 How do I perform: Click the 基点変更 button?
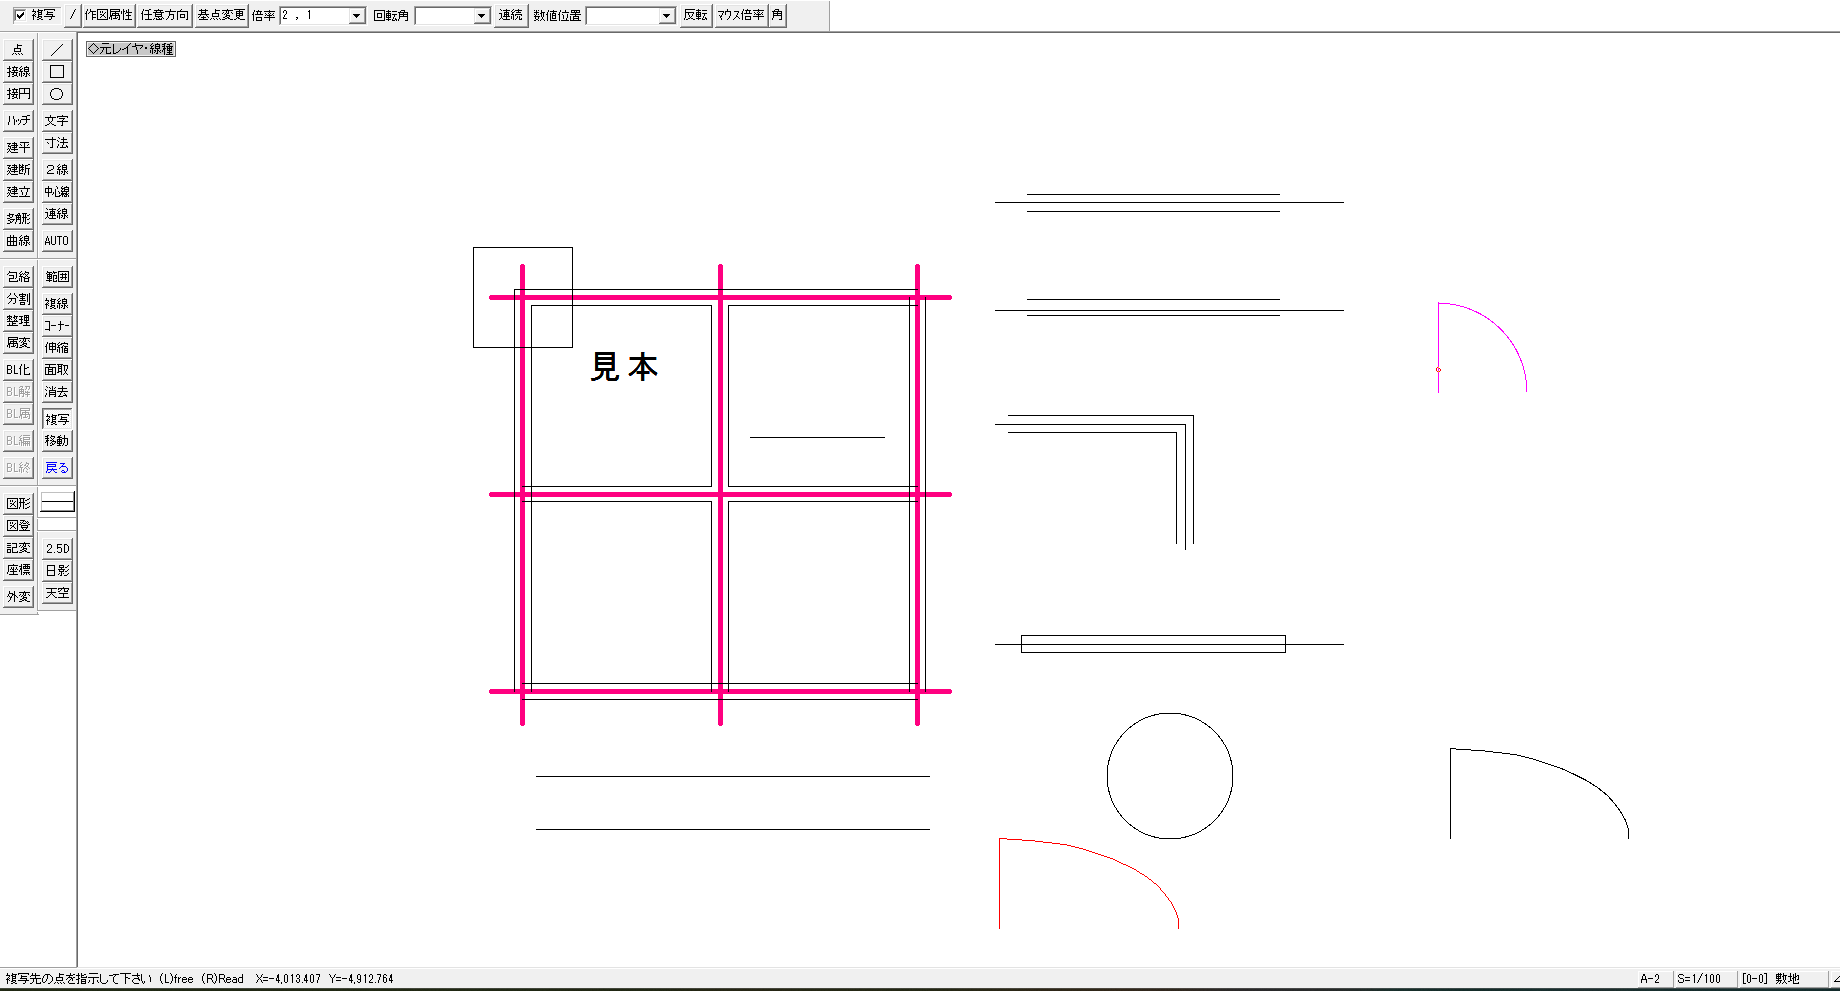(221, 15)
